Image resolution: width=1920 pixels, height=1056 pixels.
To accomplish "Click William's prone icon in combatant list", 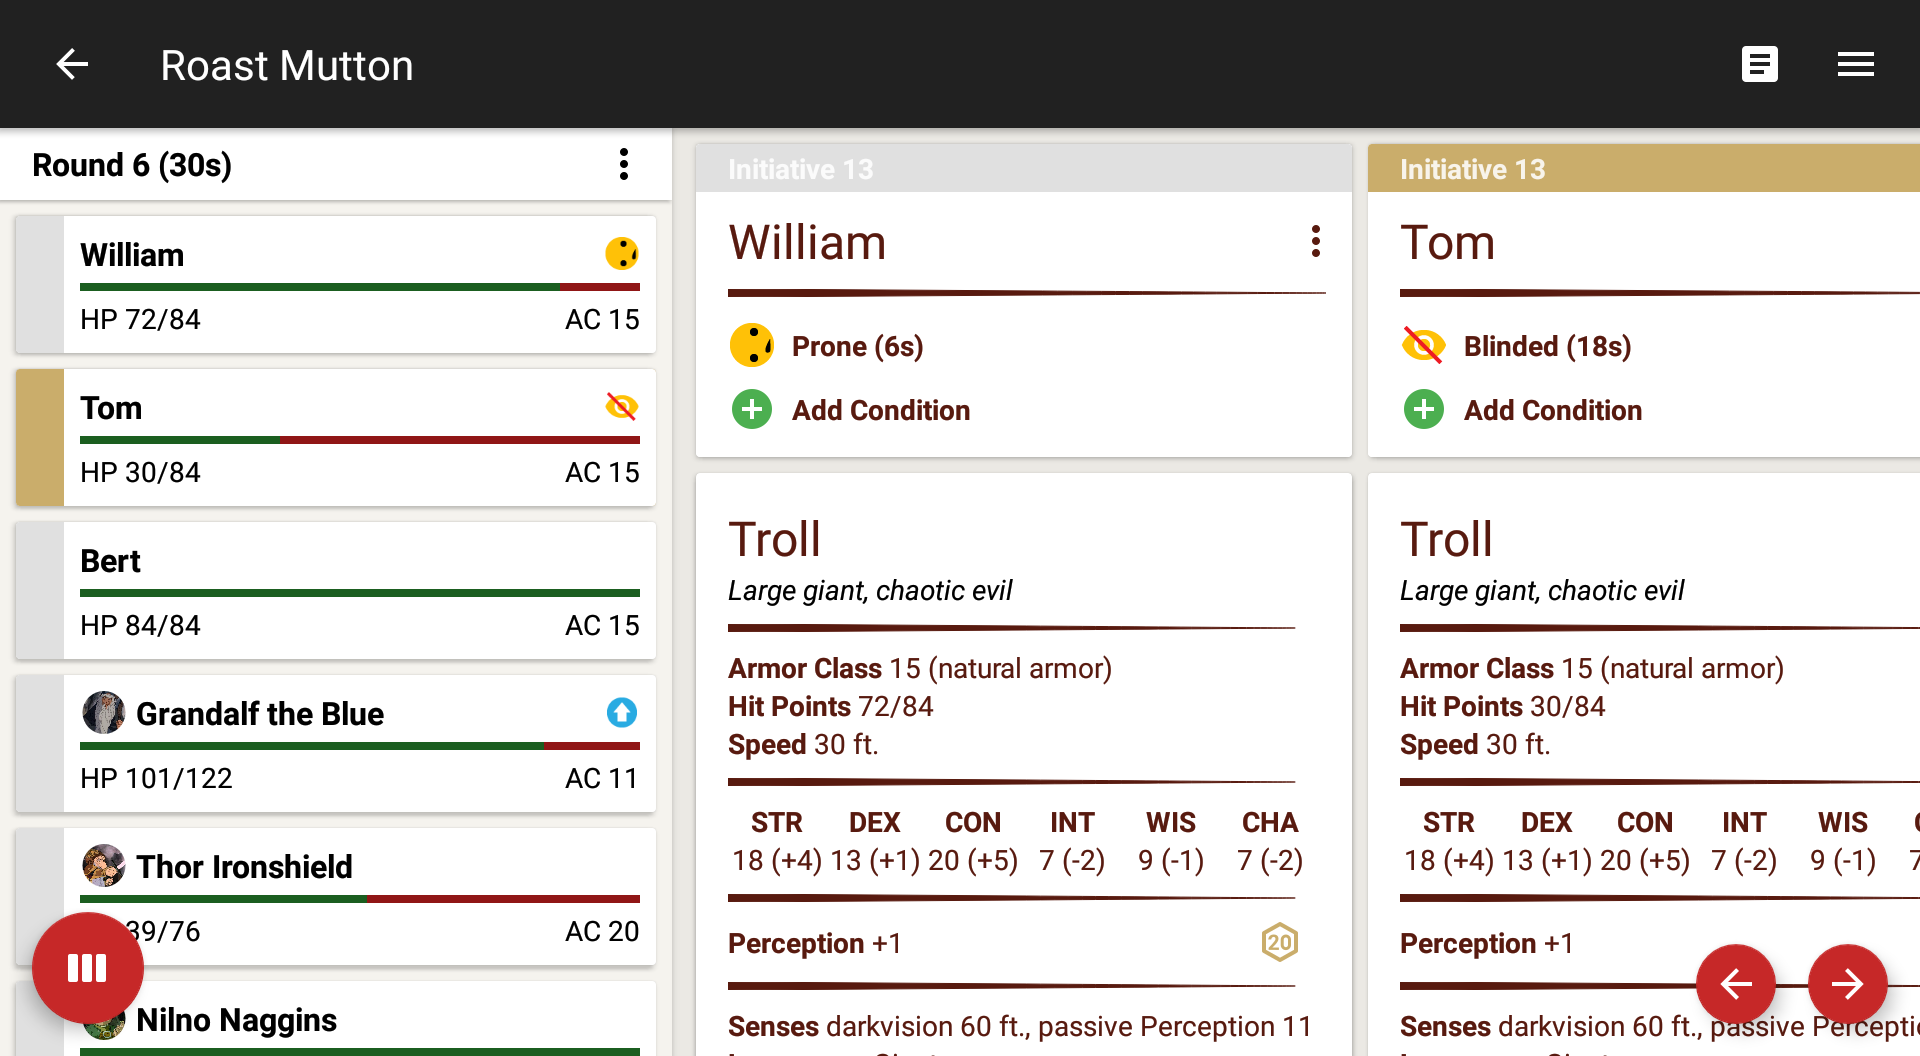I will 621,254.
